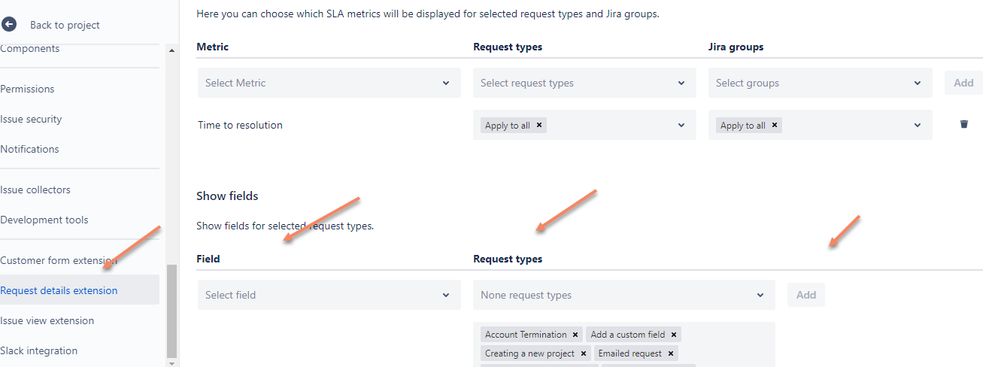Open Issue view extension in the sidebar

coord(47,321)
